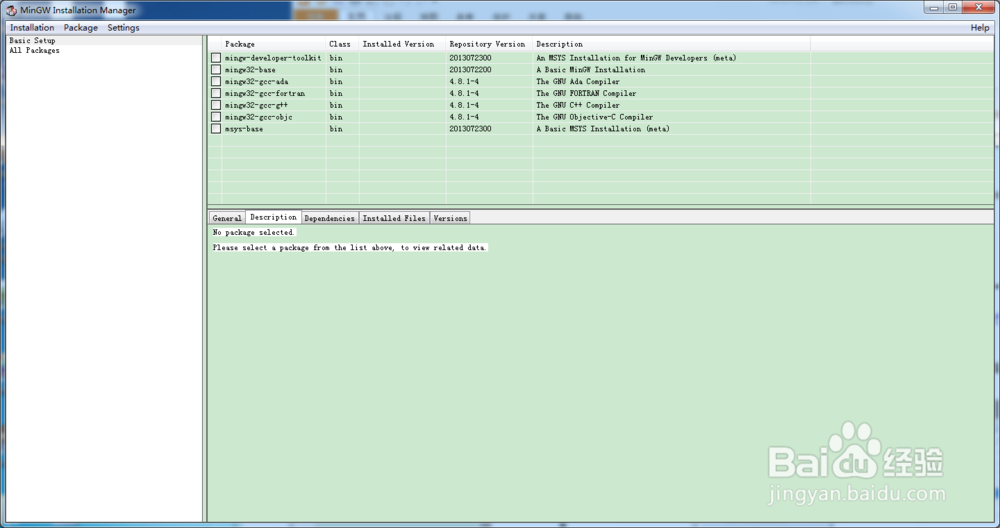The image size is (1000, 528).
Task: Minimize the MinGW Installation Manager window
Action: tap(934, 8)
